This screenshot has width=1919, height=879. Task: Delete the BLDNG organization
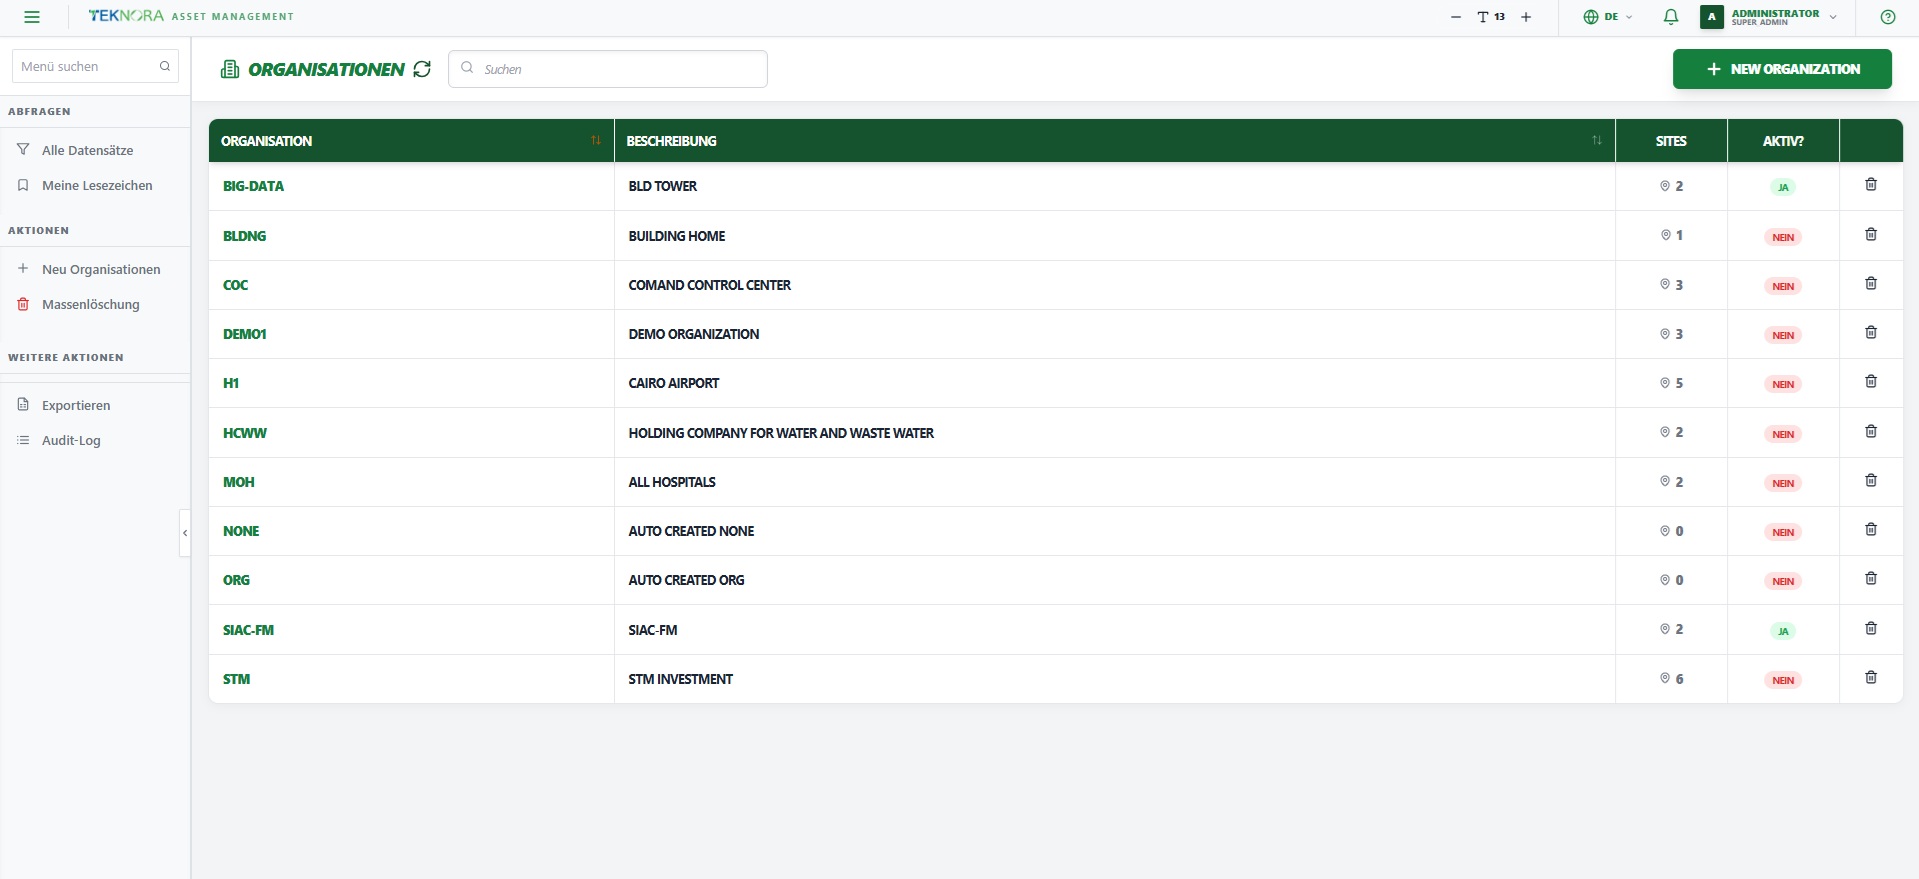[x=1871, y=235]
